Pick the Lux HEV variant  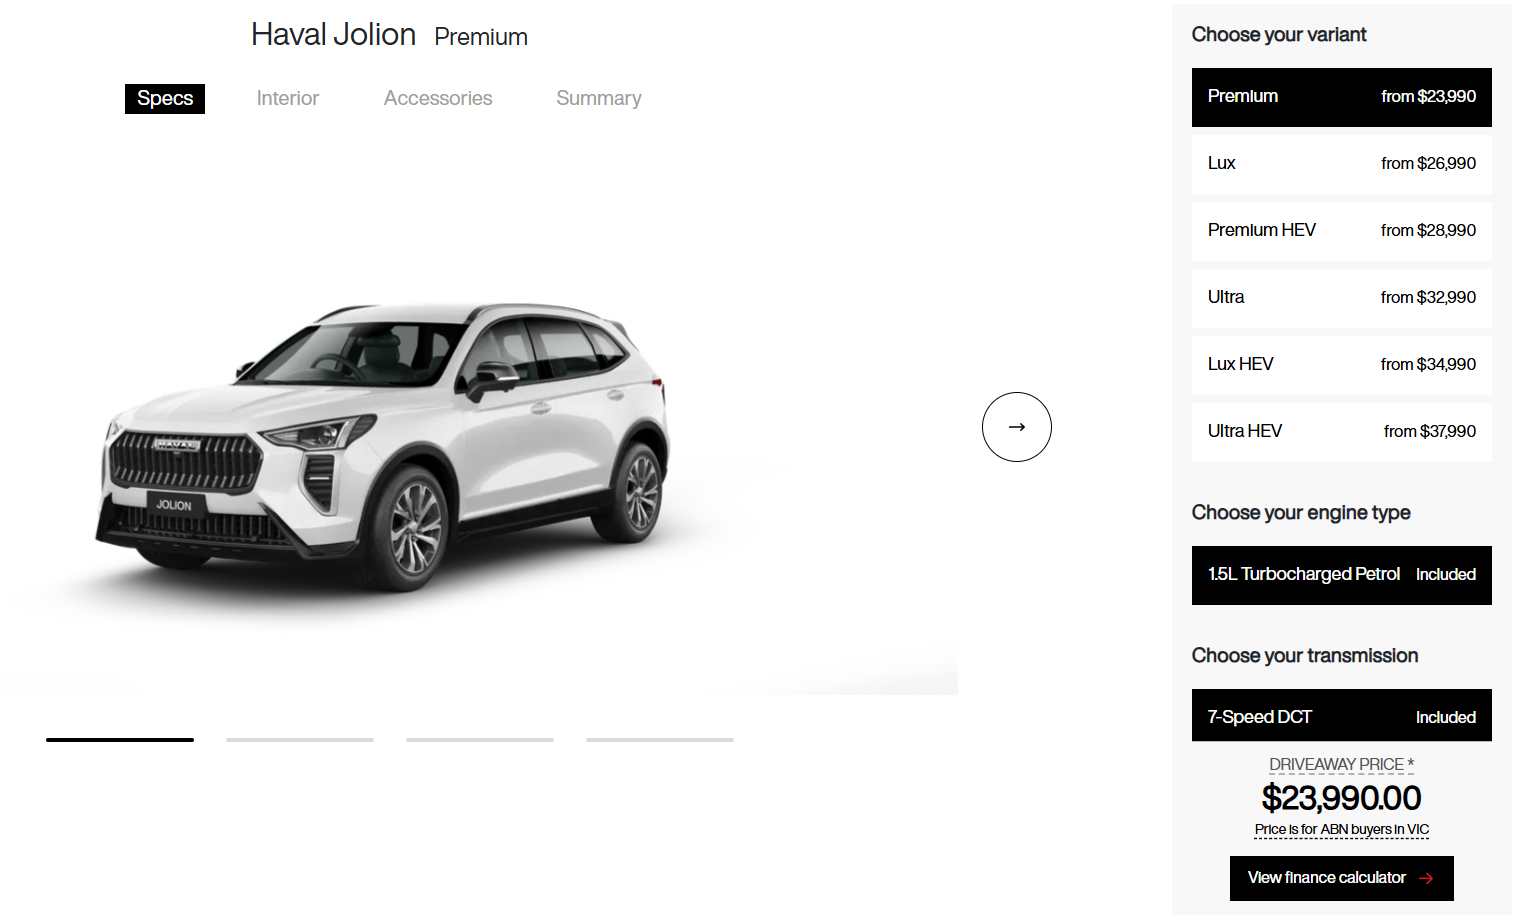(x=1341, y=365)
